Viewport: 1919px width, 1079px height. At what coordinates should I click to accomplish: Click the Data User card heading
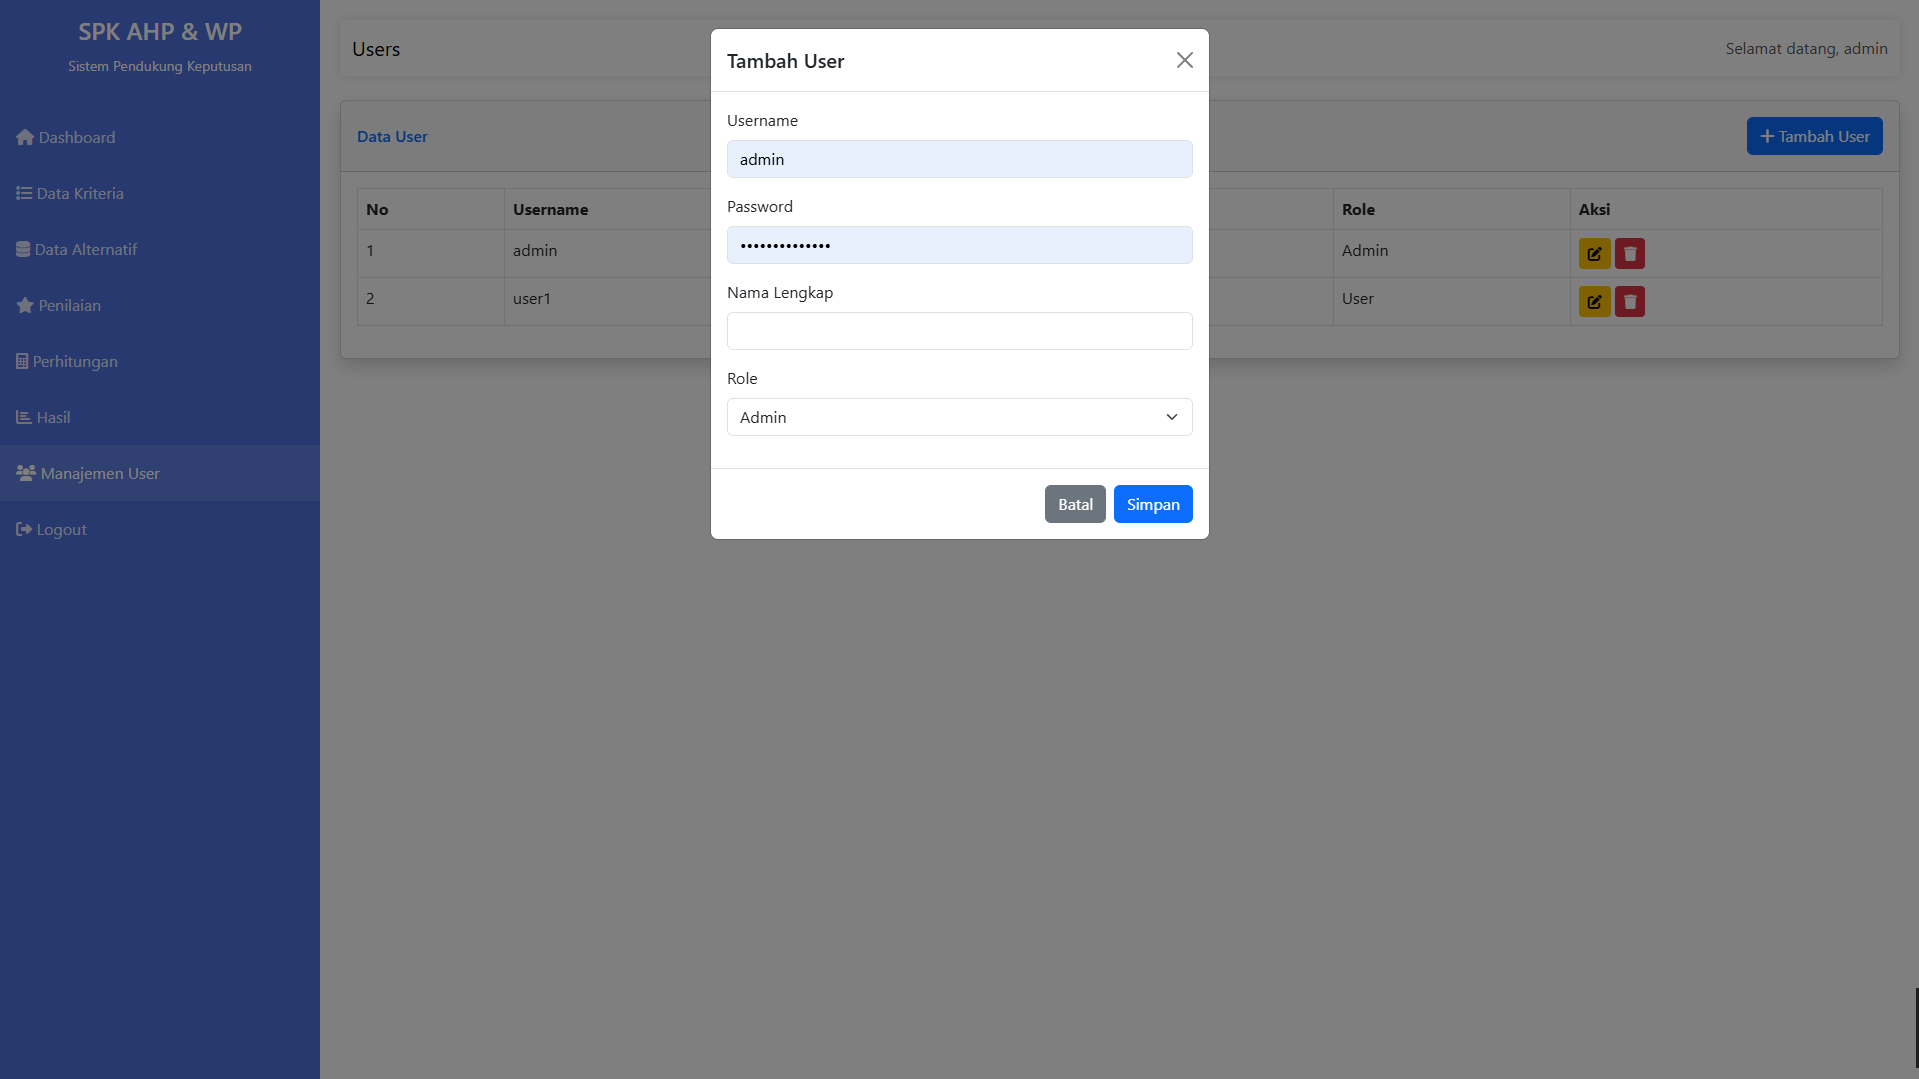[392, 136]
